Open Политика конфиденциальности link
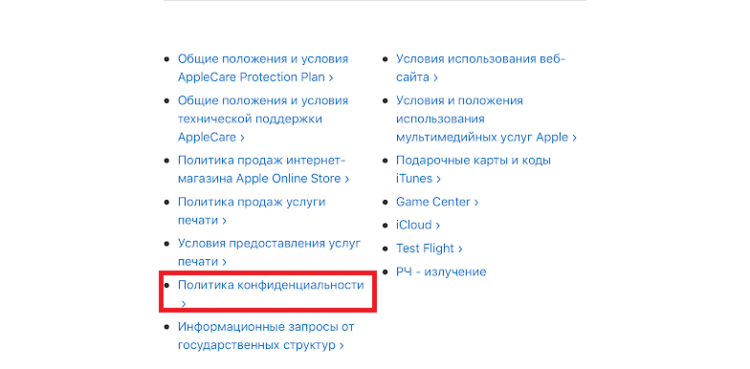The image size is (750, 369). tap(271, 293)
